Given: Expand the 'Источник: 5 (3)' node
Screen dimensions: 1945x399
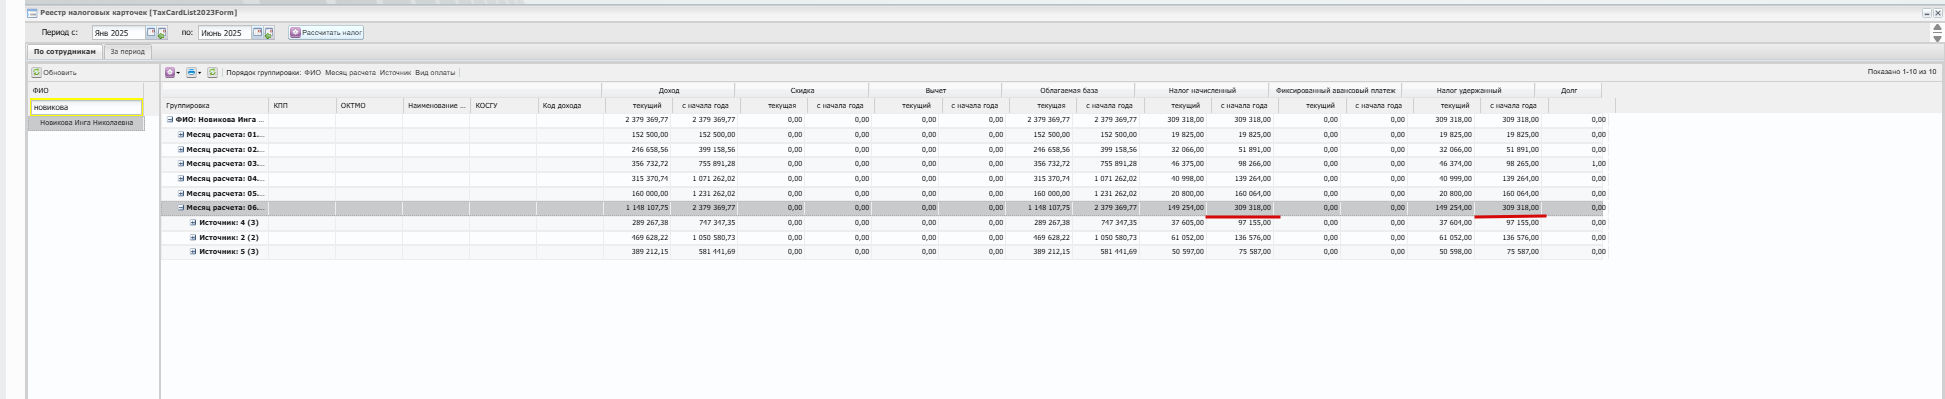Looking at the screenshot, I should 194,252.
